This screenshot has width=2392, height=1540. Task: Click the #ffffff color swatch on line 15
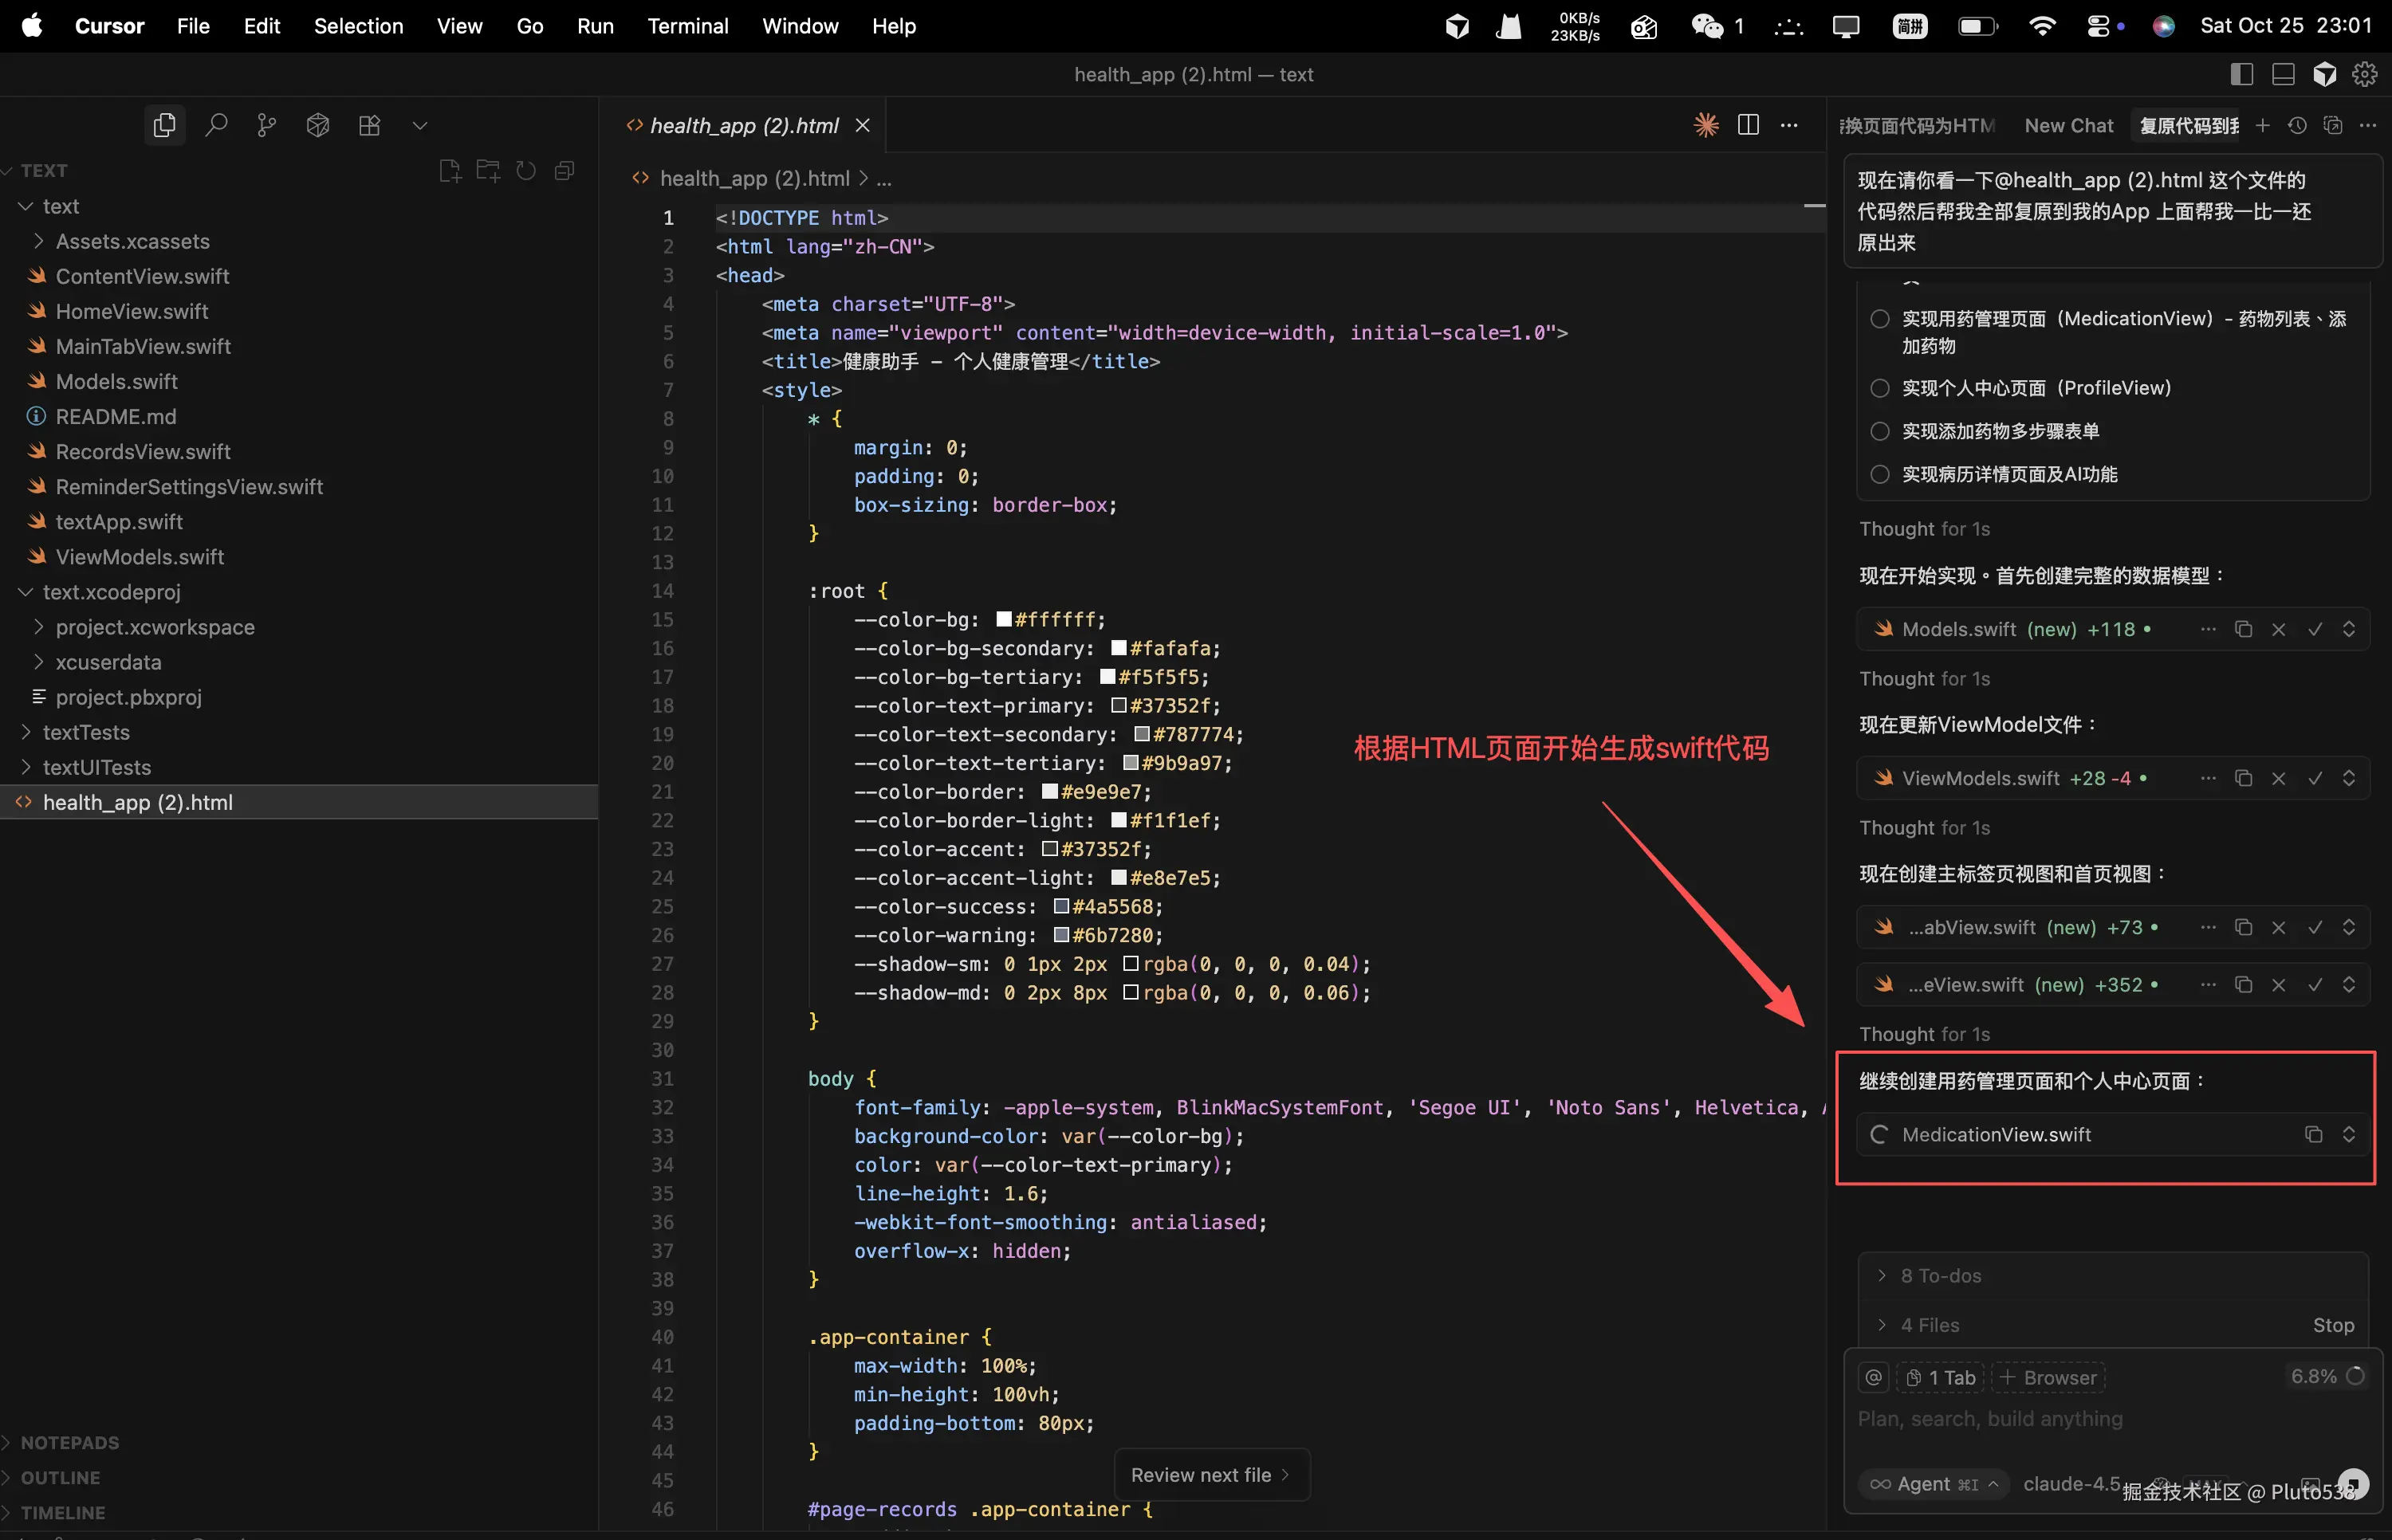coord(1004,619)
